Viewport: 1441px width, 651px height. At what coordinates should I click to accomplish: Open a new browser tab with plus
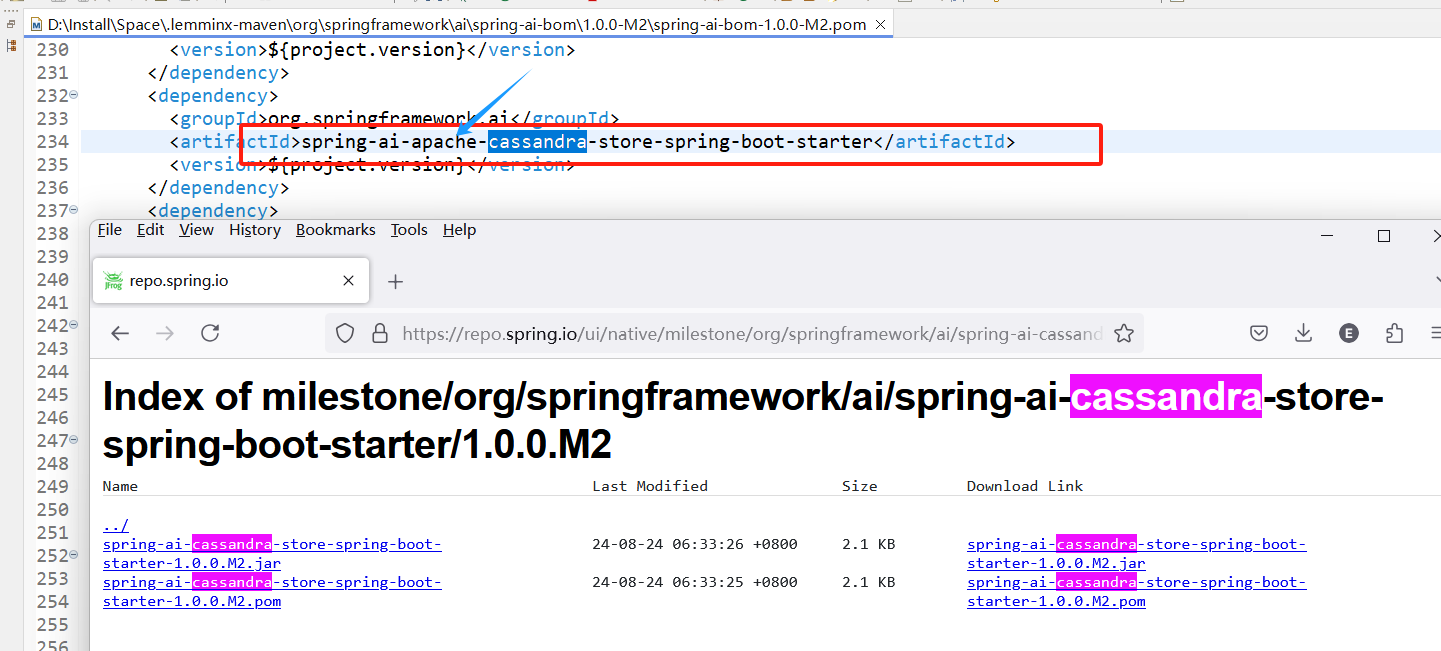click(x=395, y=282)
